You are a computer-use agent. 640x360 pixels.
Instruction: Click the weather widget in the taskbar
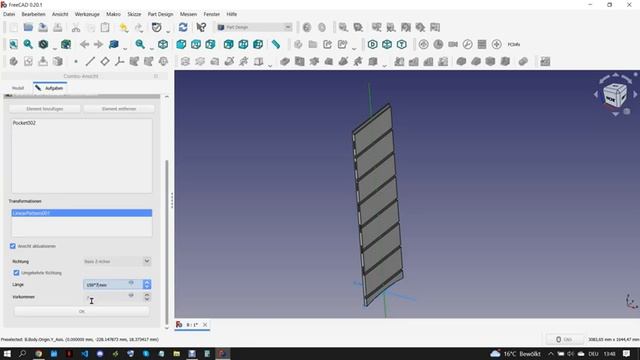516,353
